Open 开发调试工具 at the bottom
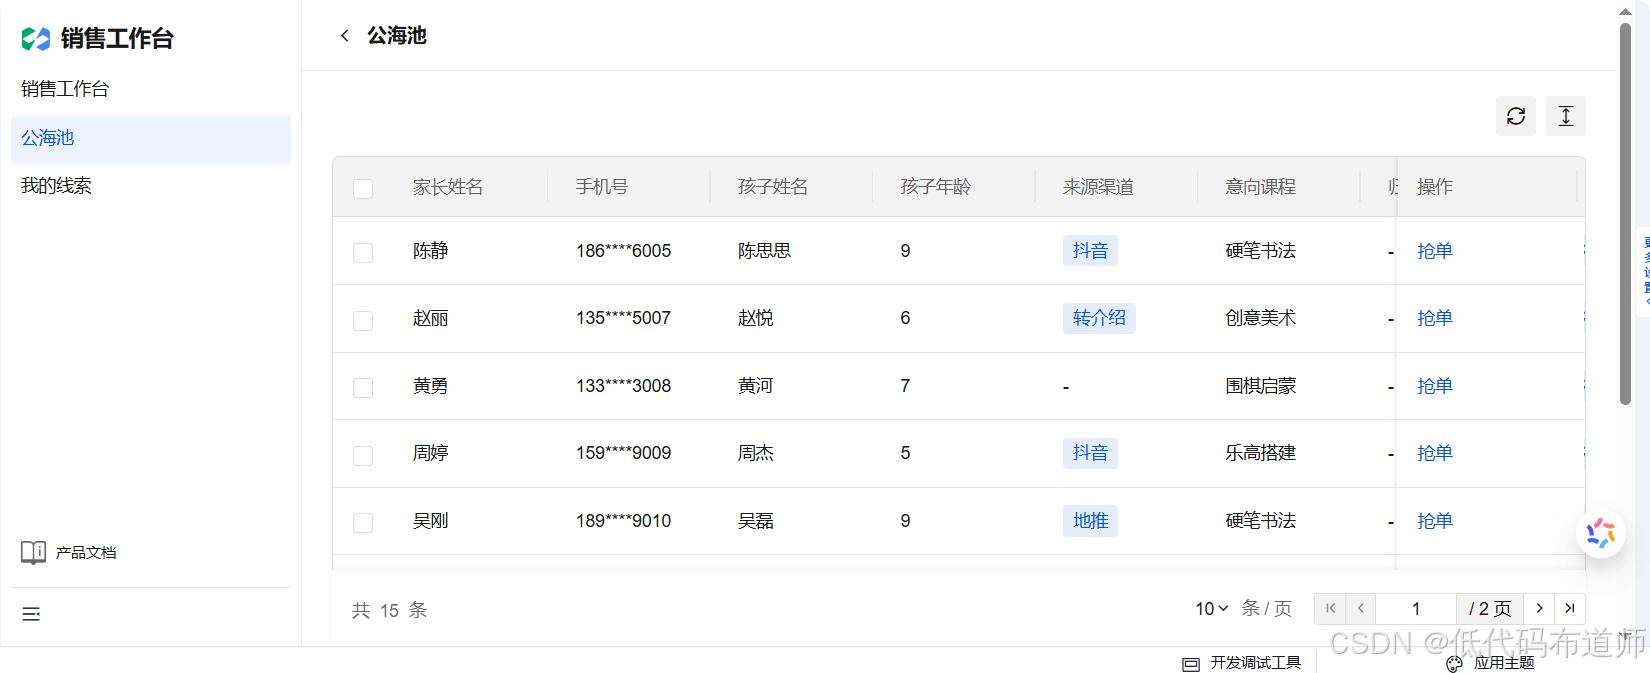The width and height of the screenshot is (1650, 673). click(x=1241, y=663)
